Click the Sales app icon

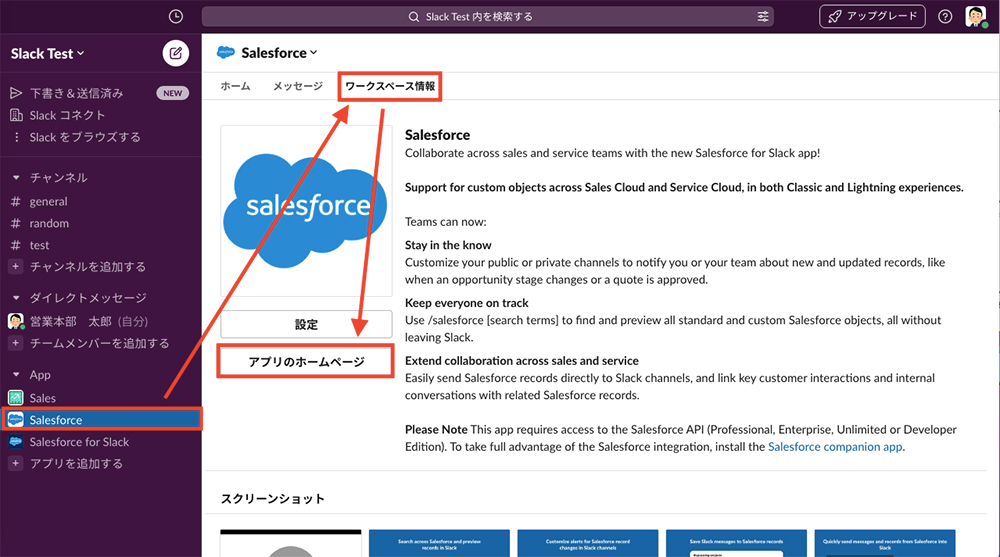click(x=15, y=398)
